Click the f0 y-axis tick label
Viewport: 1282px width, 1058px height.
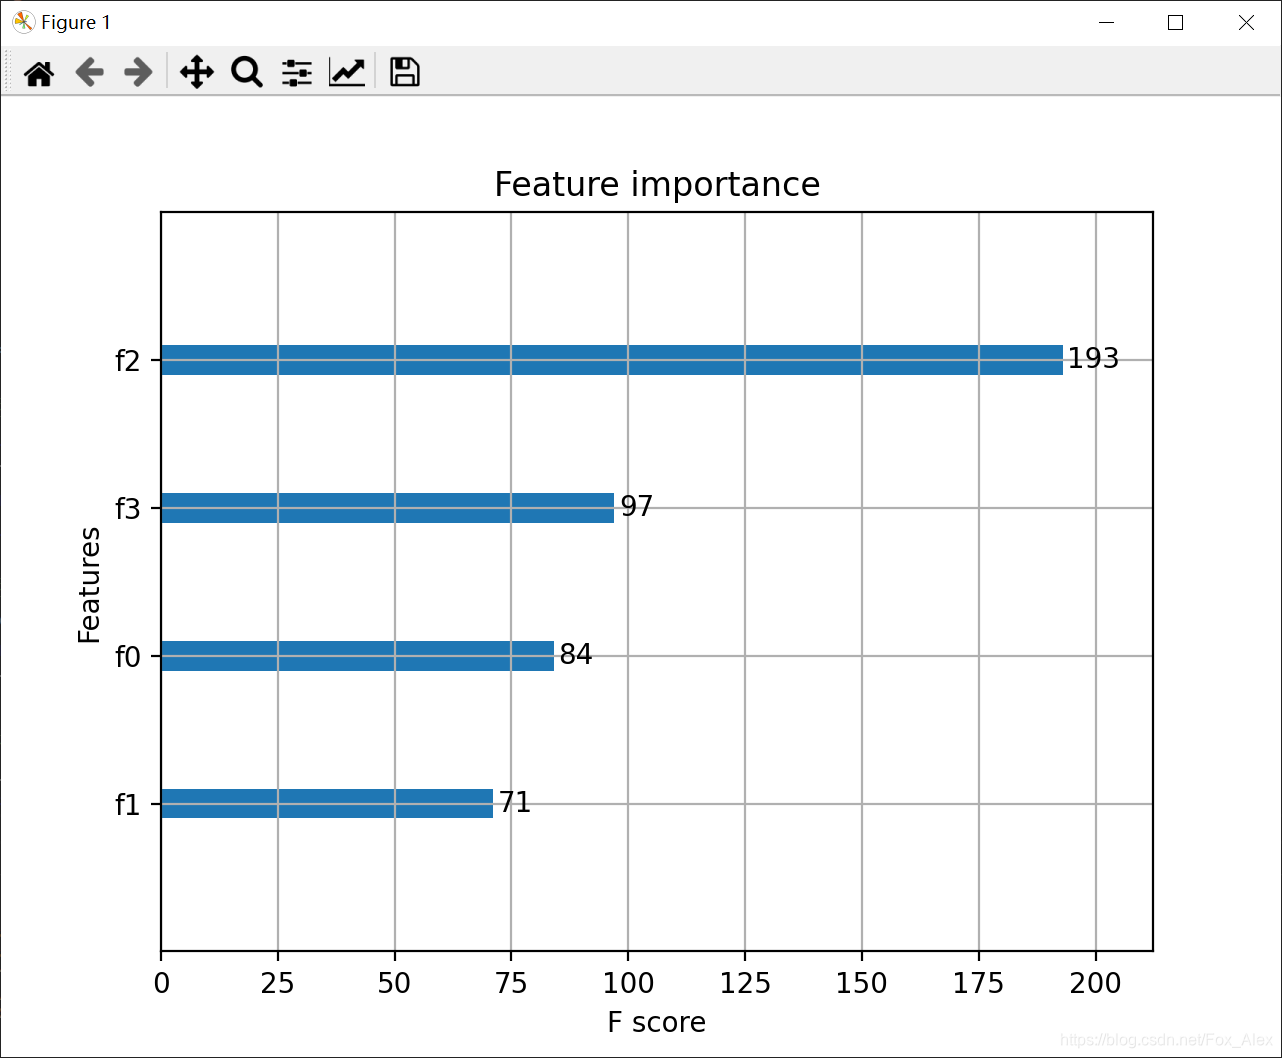coord(128,657)
